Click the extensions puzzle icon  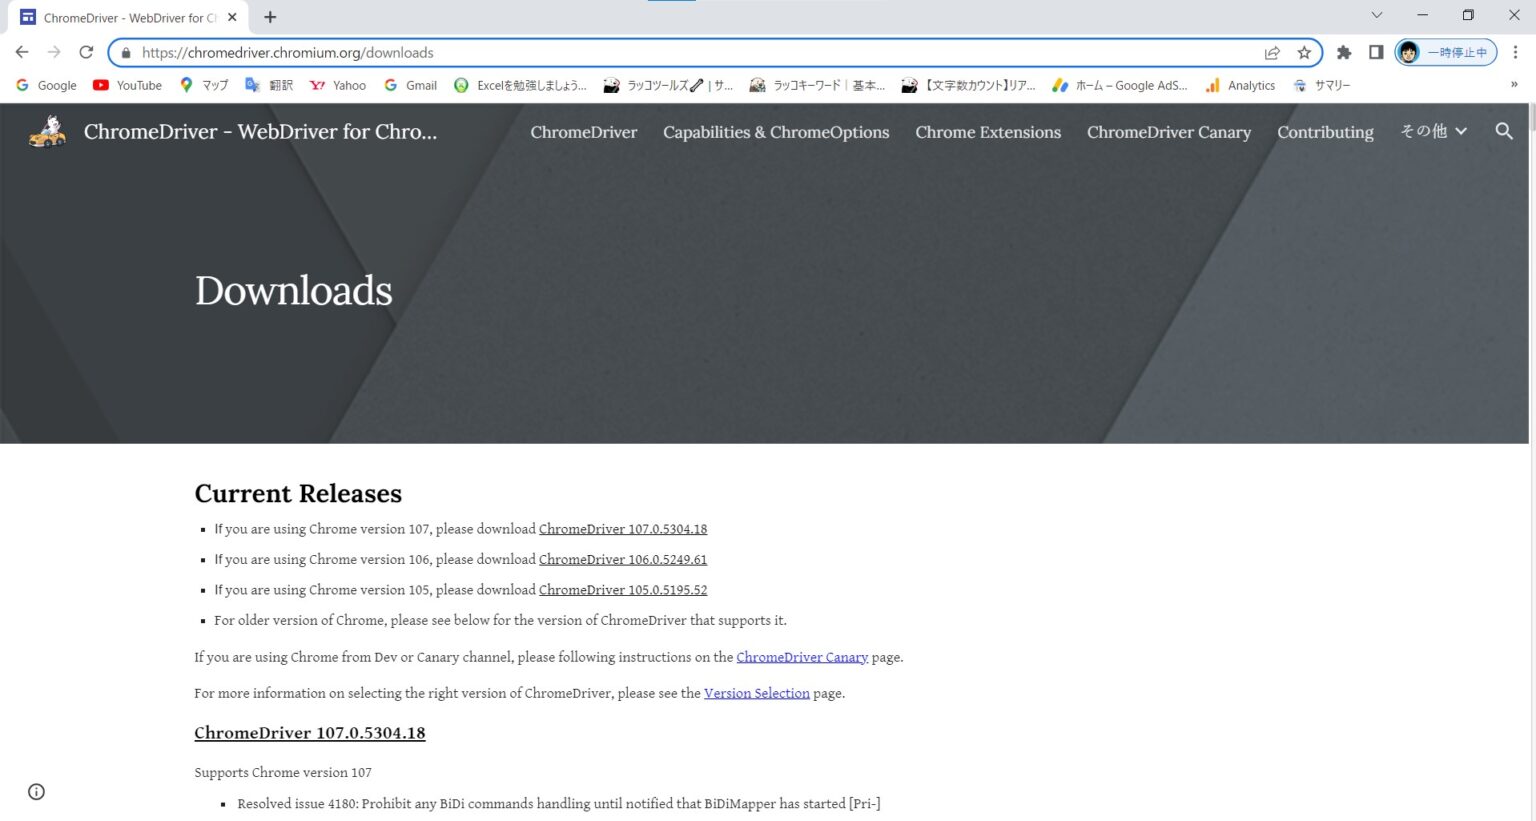click(x=1344, y=51)
